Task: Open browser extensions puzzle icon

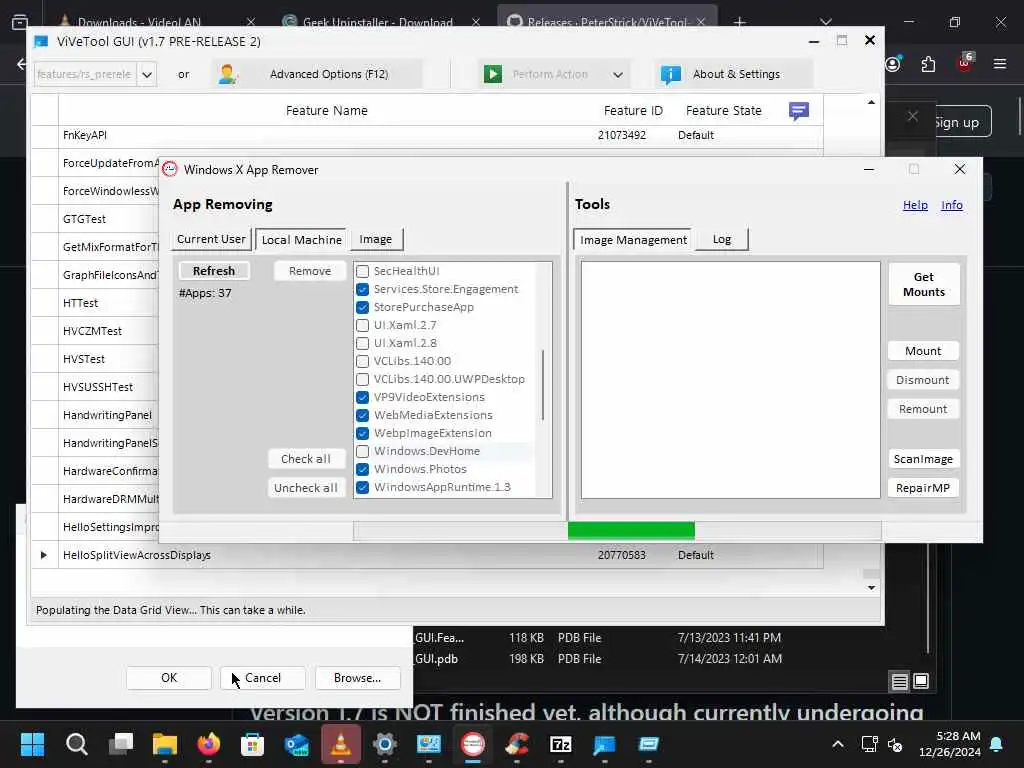Action: pos(928,64)
